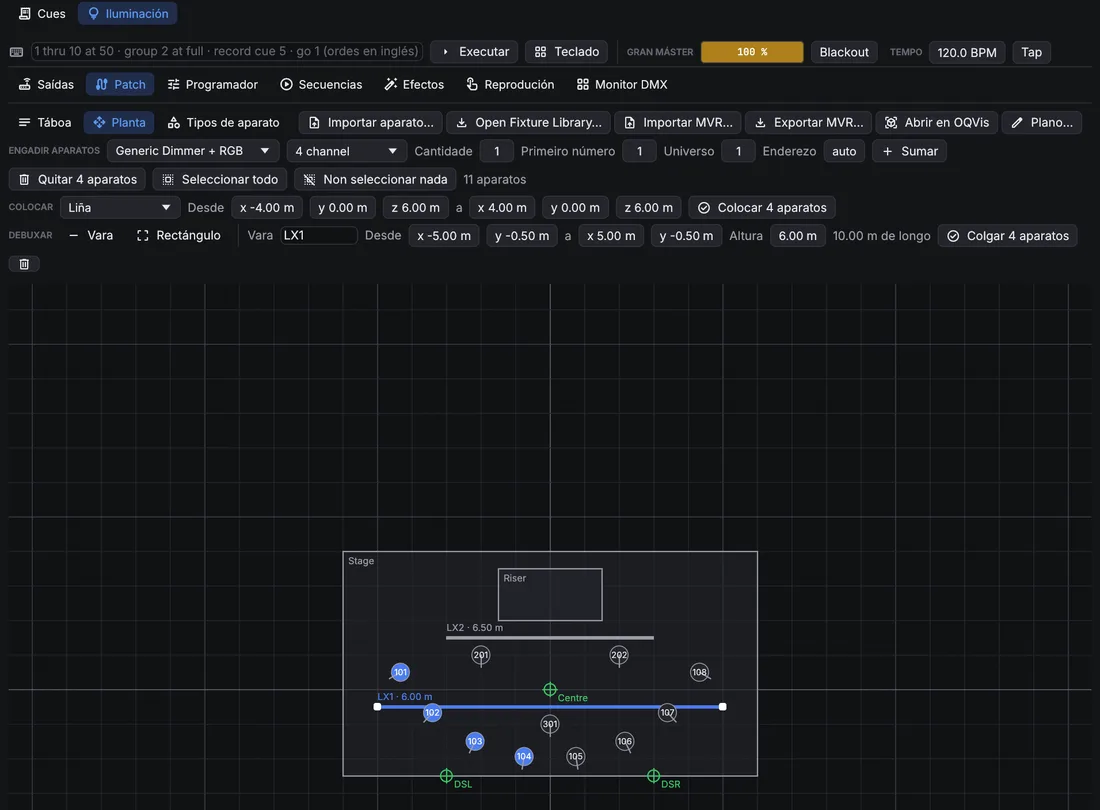Image resolution: width=1100 pixels, height=810 pixels.
Task: Adjust the Gran Máster 100 % slider
Action: click(752, 52)
